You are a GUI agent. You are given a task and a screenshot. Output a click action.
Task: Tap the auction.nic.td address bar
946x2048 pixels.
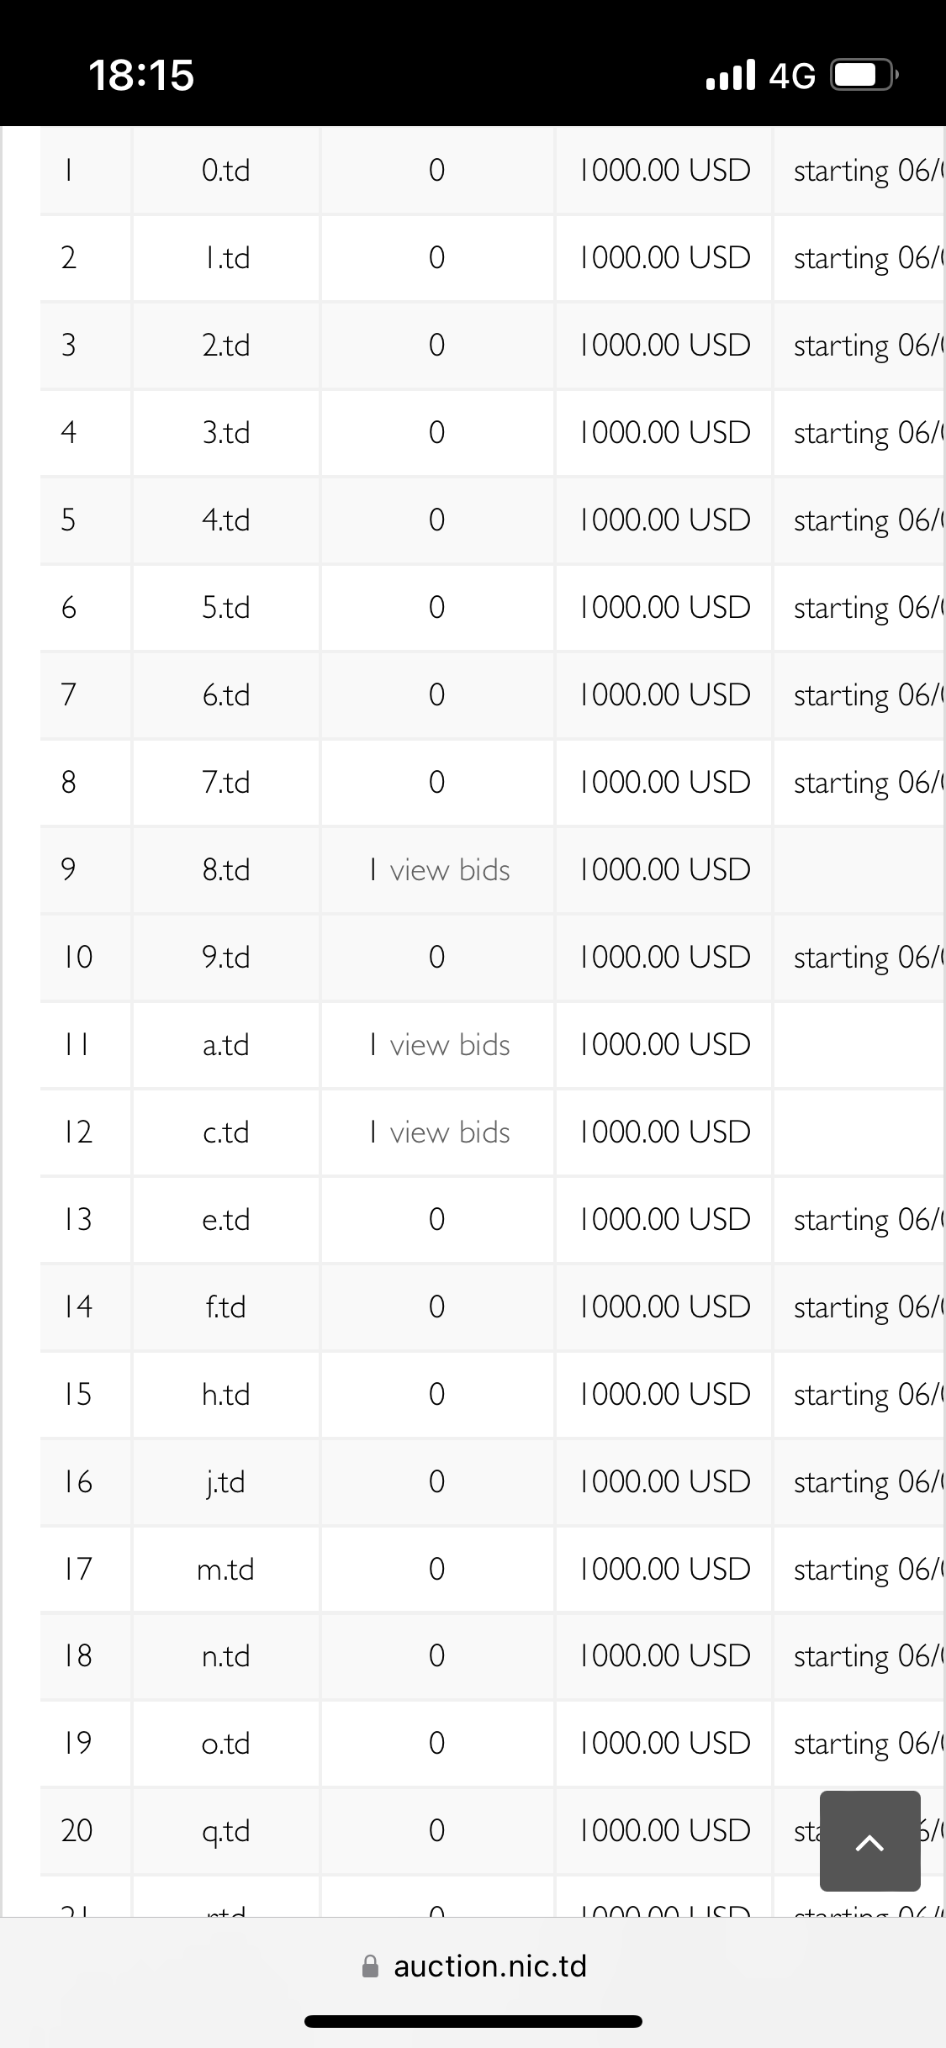point(489,1966)
